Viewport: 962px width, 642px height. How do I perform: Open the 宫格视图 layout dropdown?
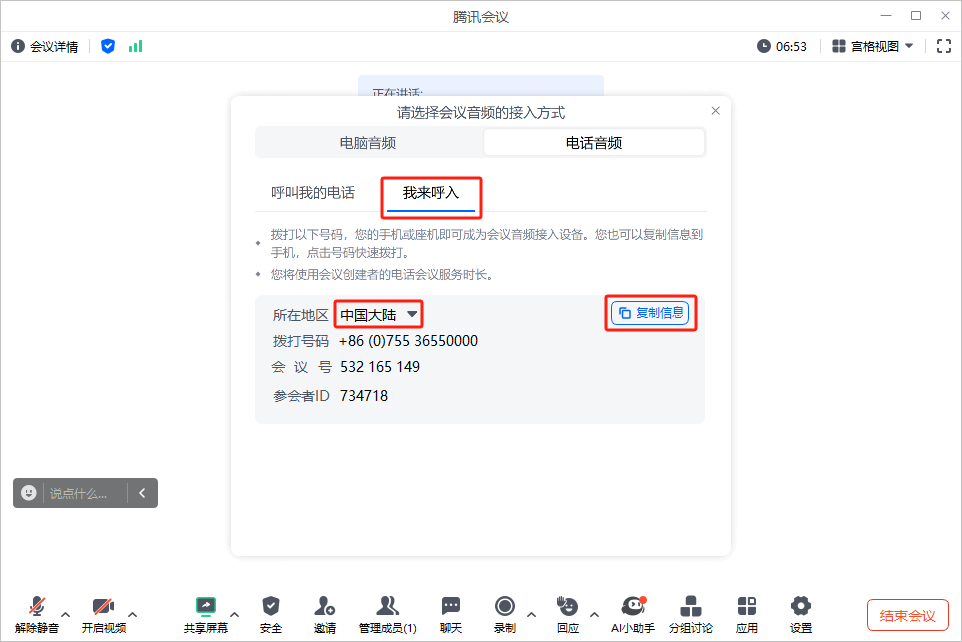872,47
